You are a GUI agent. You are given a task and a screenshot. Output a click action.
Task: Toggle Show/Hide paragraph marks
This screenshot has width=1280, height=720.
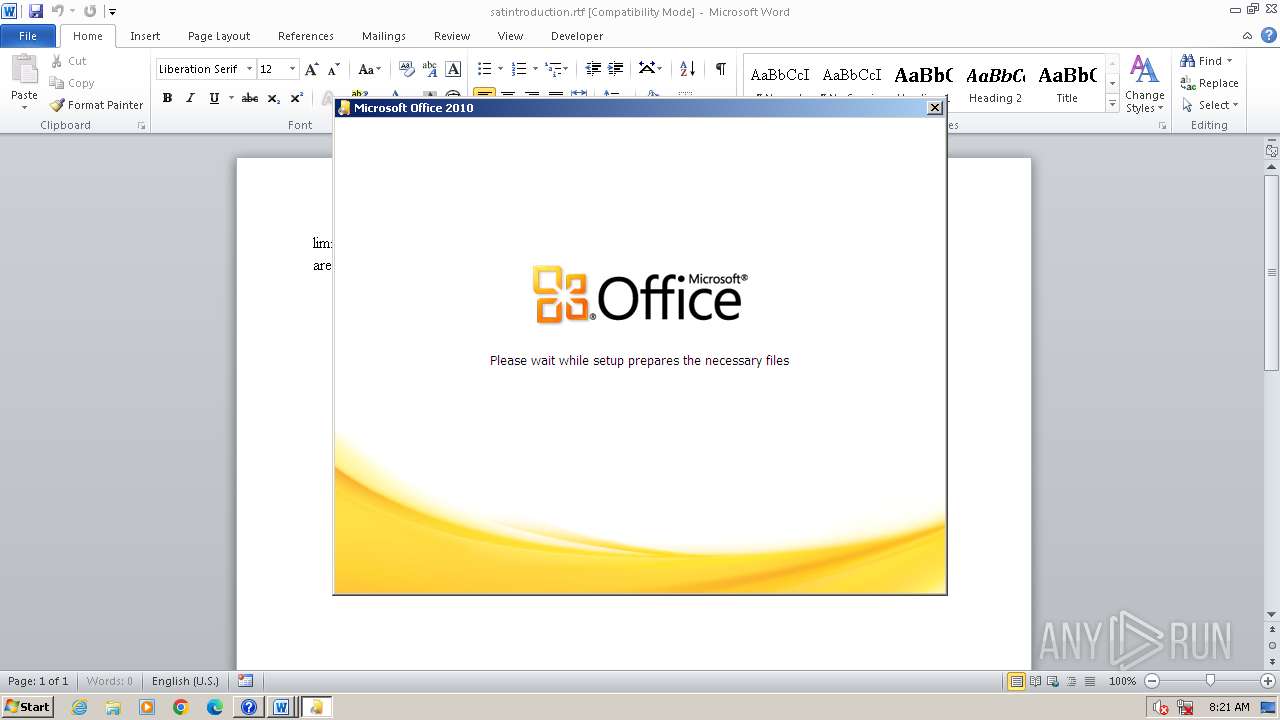[720, 69]
